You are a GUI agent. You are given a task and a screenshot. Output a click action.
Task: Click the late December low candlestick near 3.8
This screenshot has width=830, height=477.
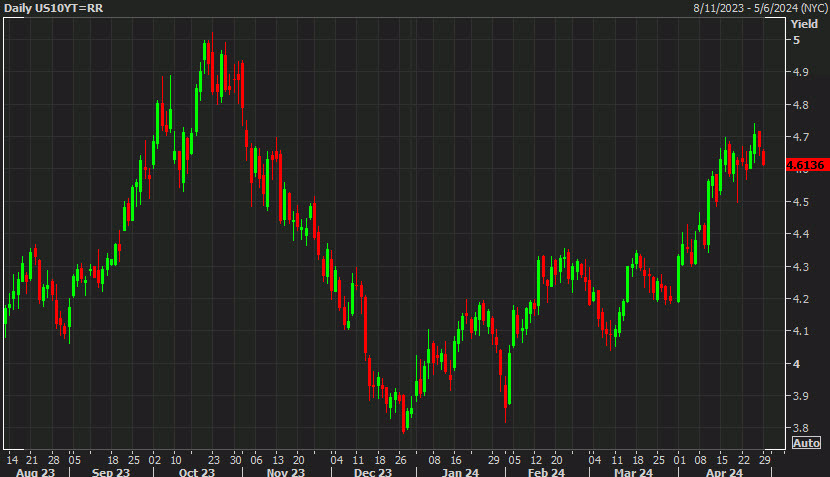click(x=403, y=414)
